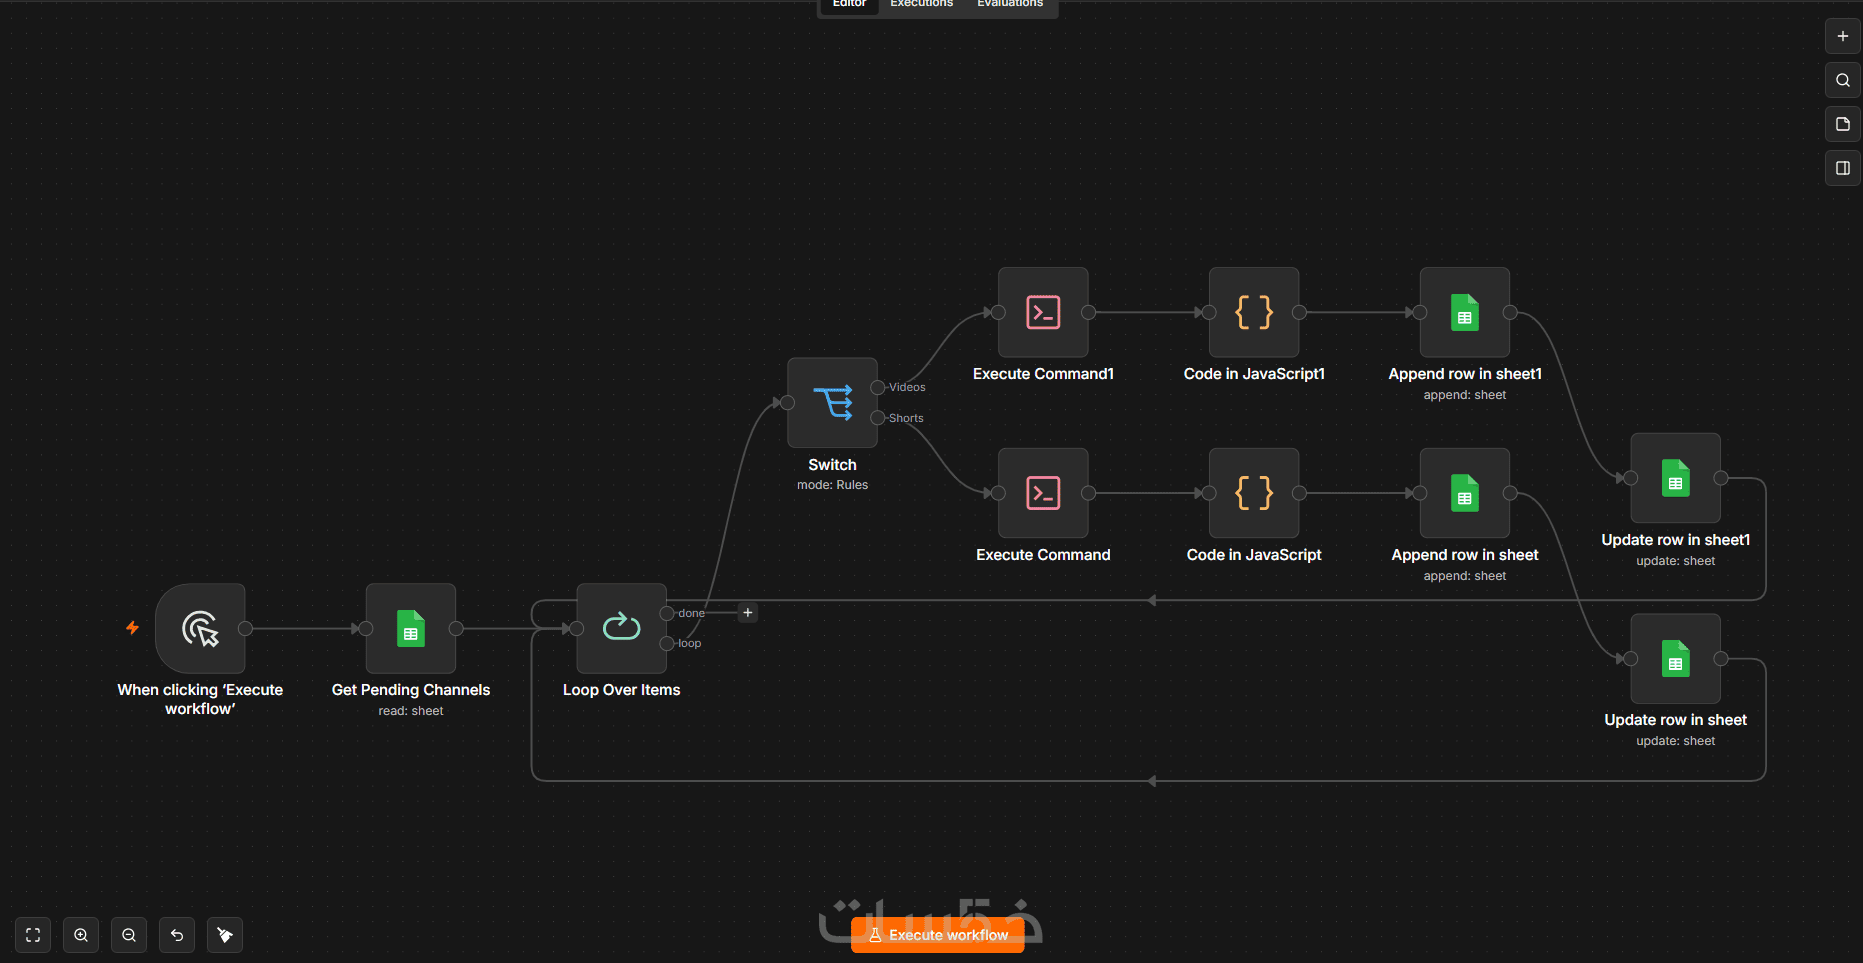
Task: Switch to the Evaluations tab
Action: pos(1010,4)
